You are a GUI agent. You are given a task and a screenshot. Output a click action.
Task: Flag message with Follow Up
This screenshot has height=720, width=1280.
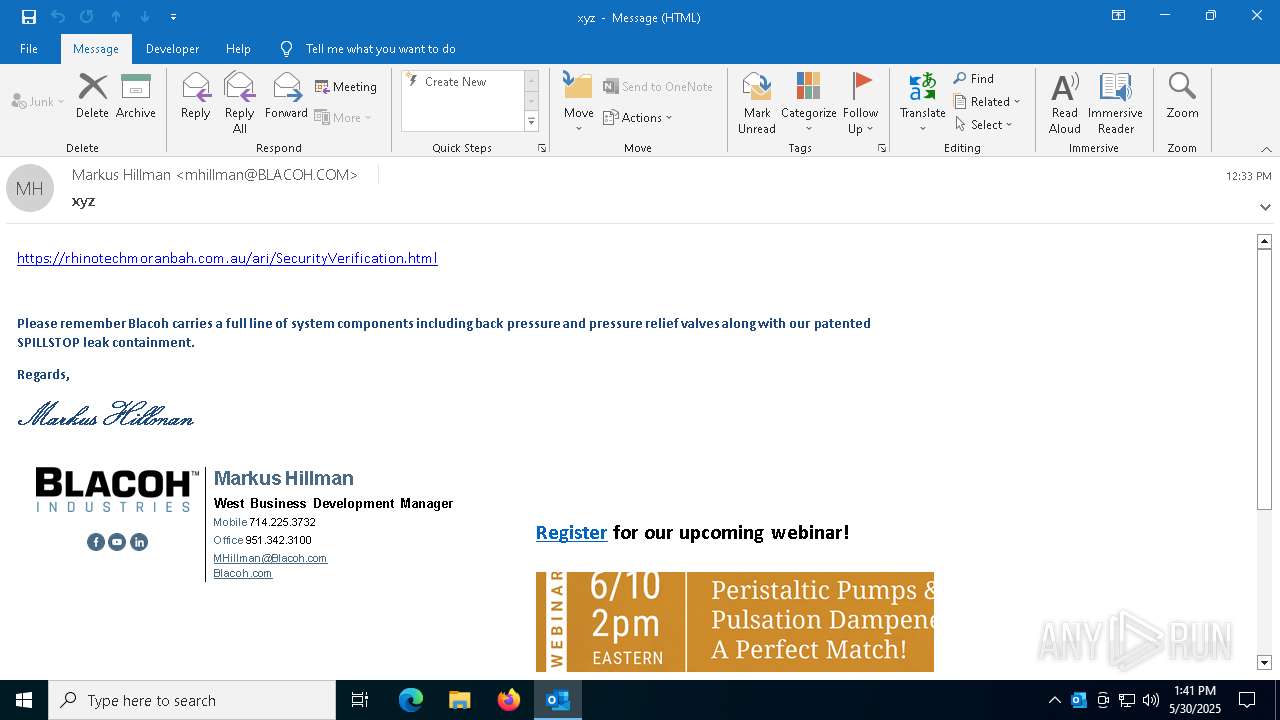[860, 102]
